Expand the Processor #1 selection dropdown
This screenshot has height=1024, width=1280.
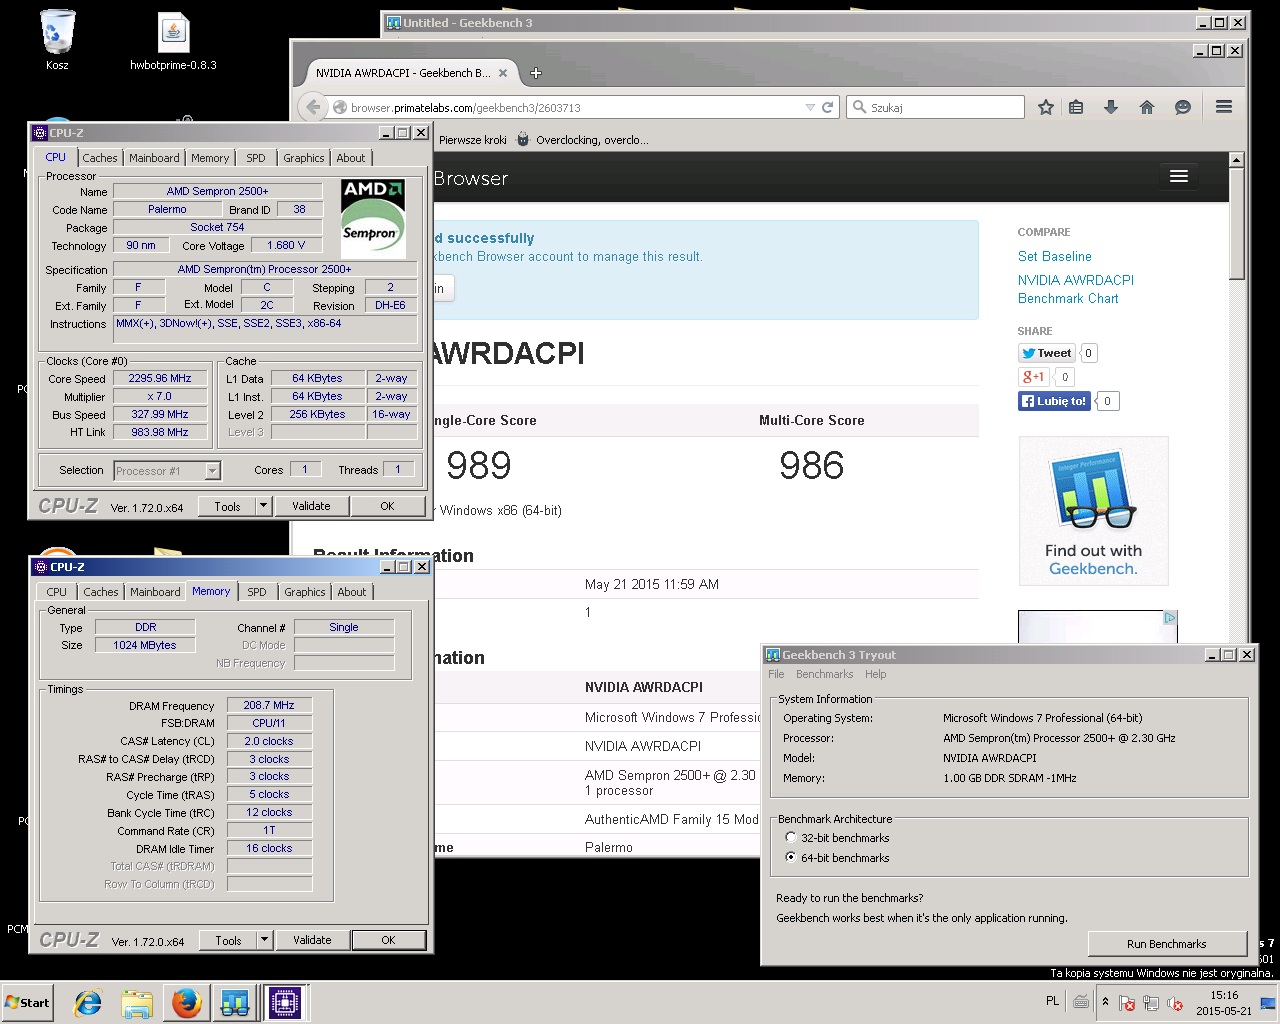212,471
